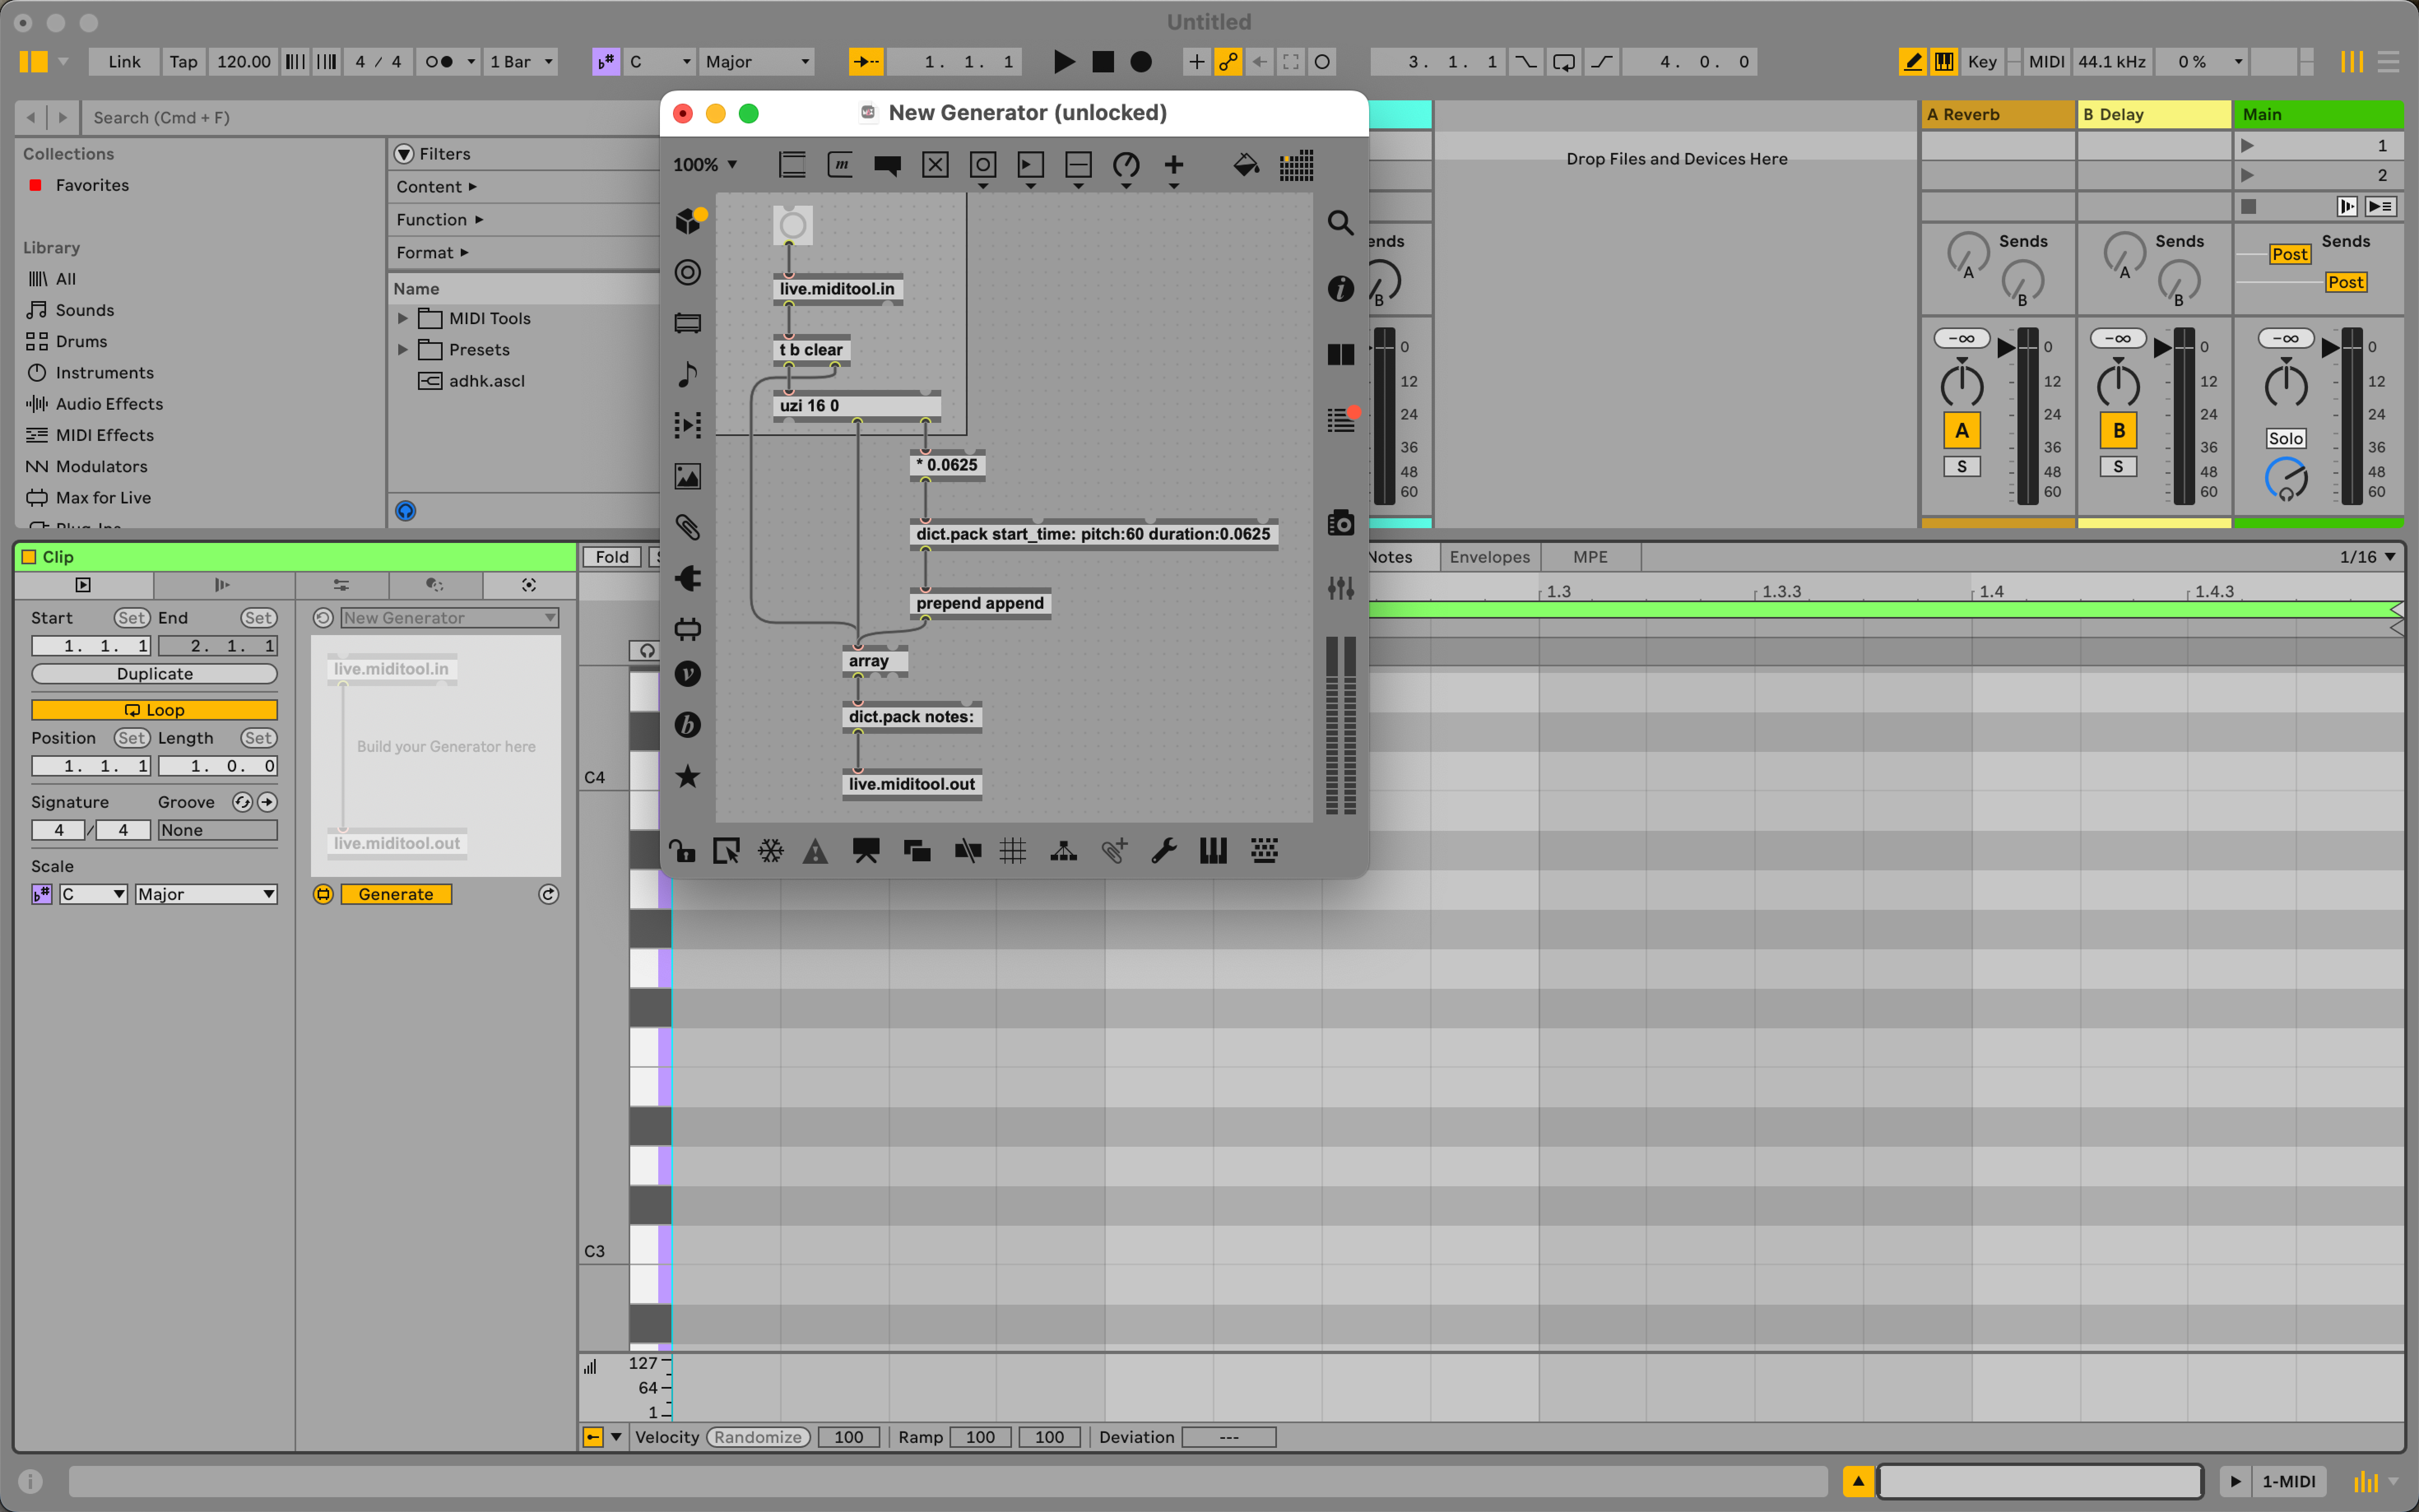Image resolution: width=2419 pixels, height=1512 pixels.
Task: Toggle the snowflake freeze icon in Max
Action: coord(771,851)
